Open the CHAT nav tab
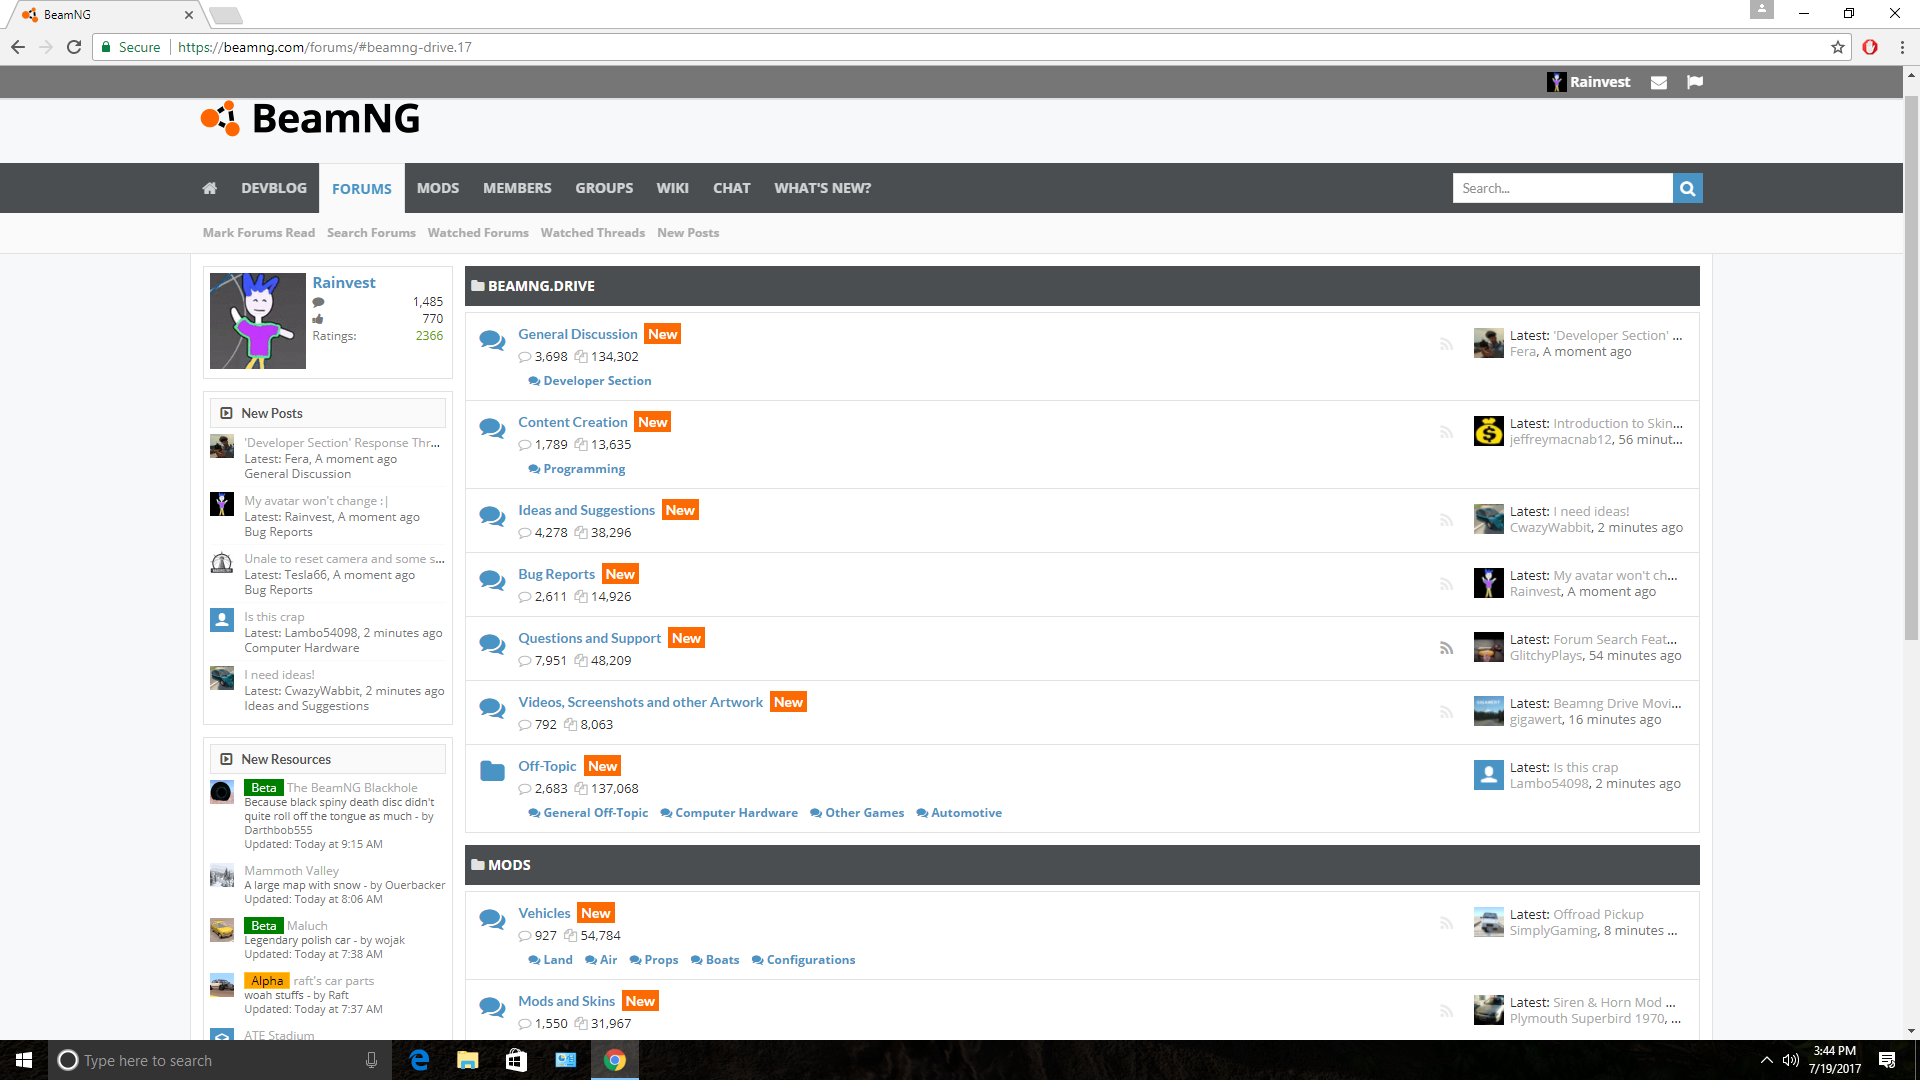Screen dimensions: 1920x1080 pos(731,188)
